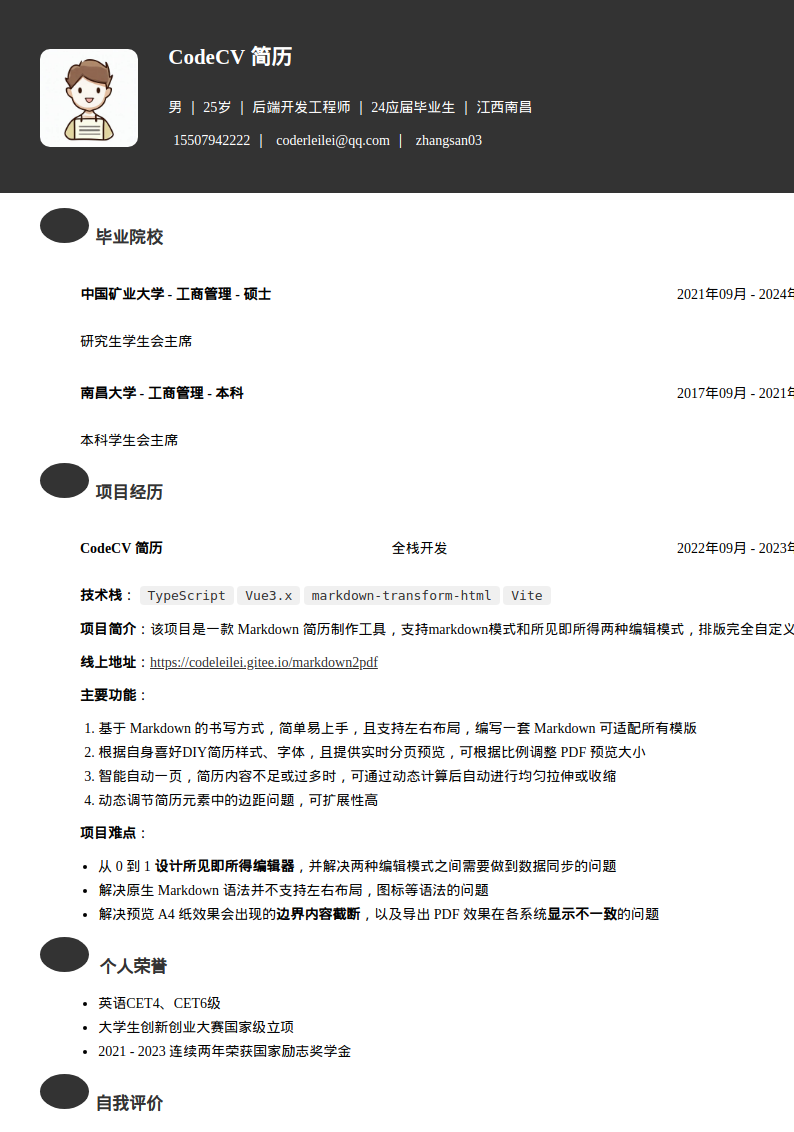Click the 主要功能 label
The height and width of the screenshot is (1132, 794).
pyautogui.click(x=108, y=695)
